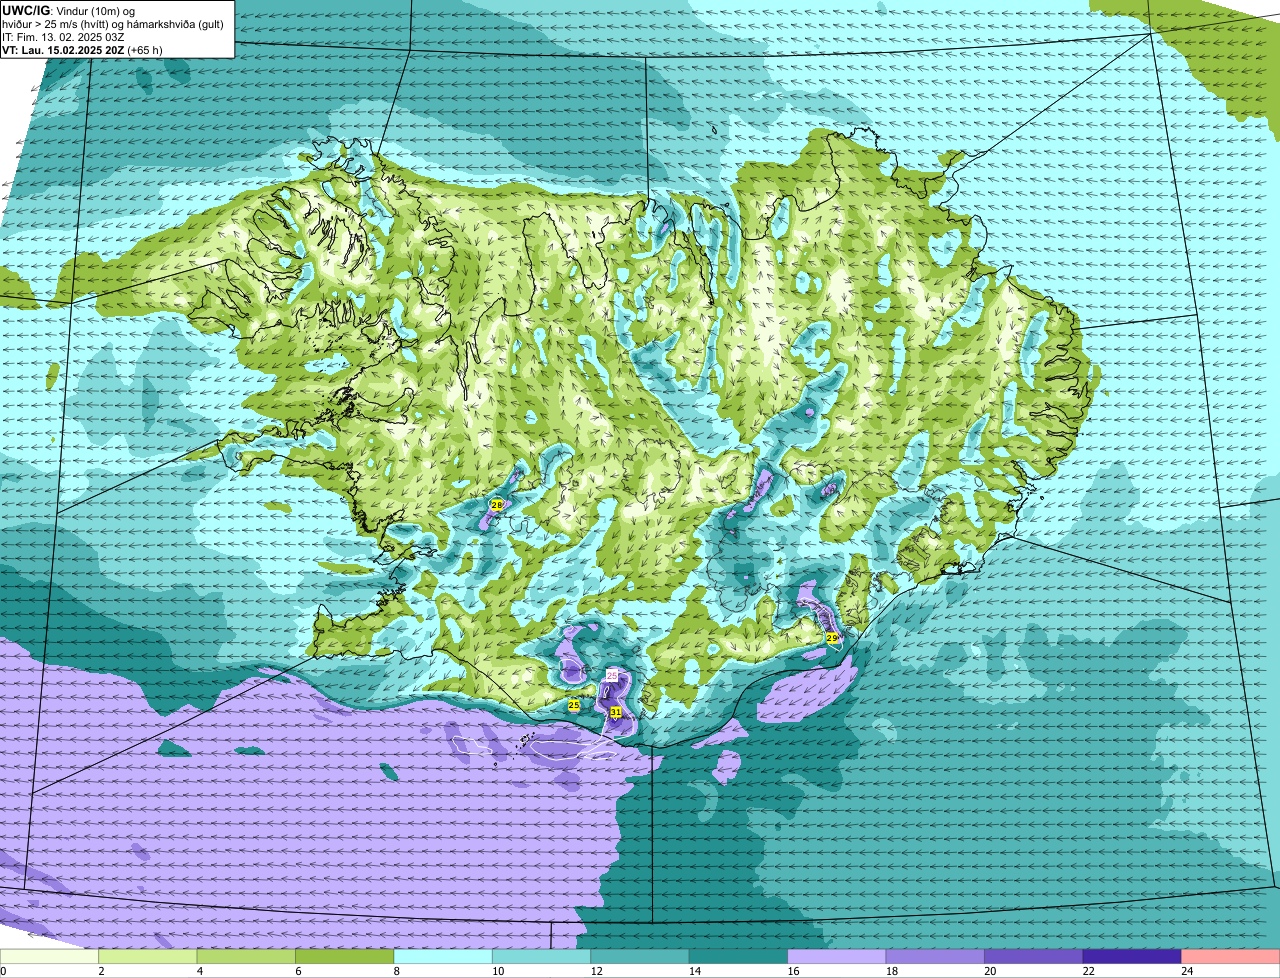The height and width of the screenshot is (978, 1280).
Task: Click the 16–18 m/s lavender legend swatch
Action: tap(837, 956)
